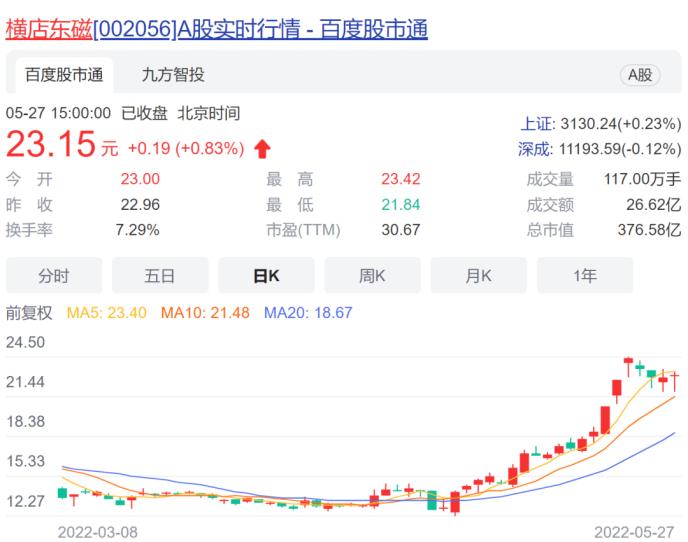Click the price change +0.19 (+0.83%)
This screenshot has height=542, width=688.
tap(186, 148)
